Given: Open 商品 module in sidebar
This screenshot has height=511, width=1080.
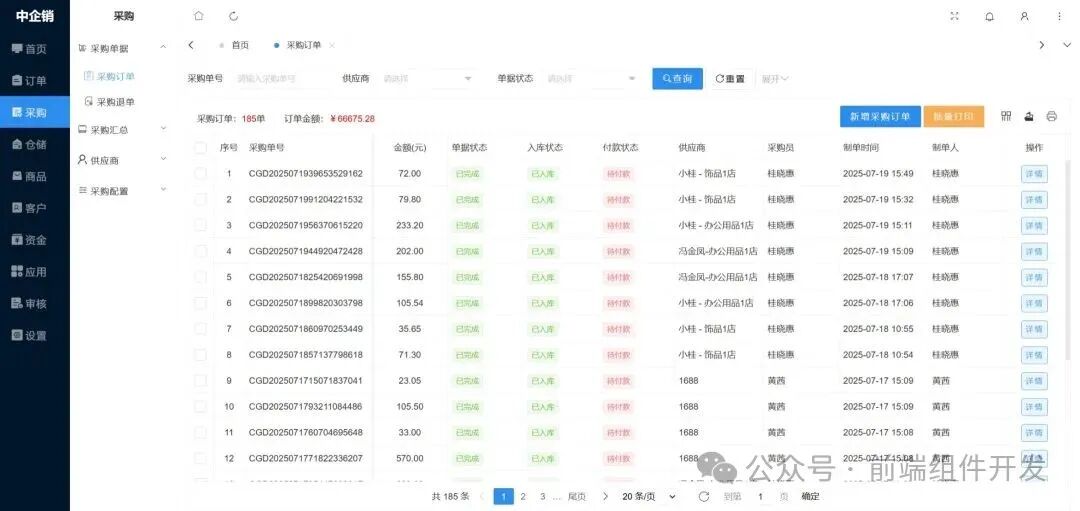Looking at the screenshot, I should pos(34,176).
